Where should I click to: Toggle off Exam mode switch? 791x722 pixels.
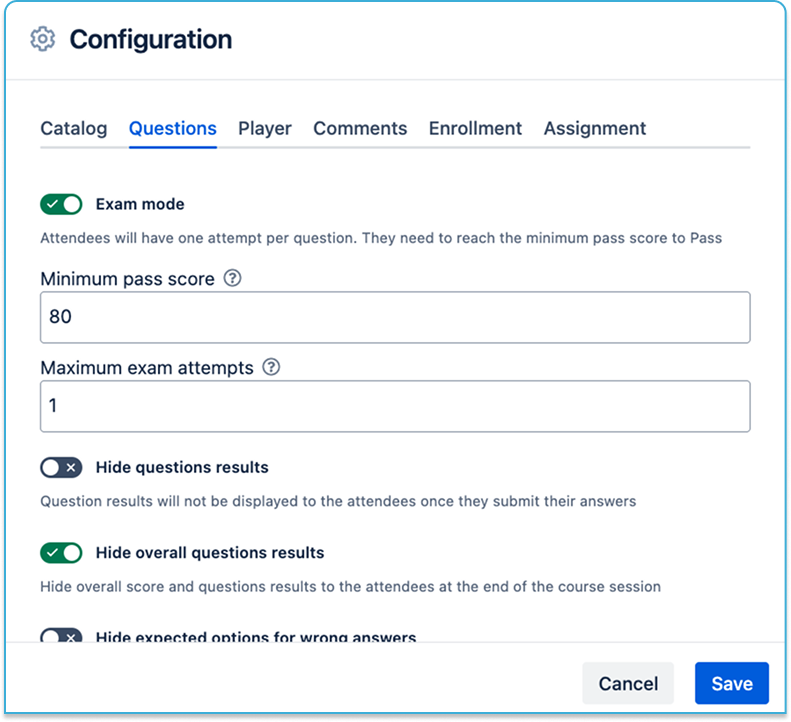61,204
